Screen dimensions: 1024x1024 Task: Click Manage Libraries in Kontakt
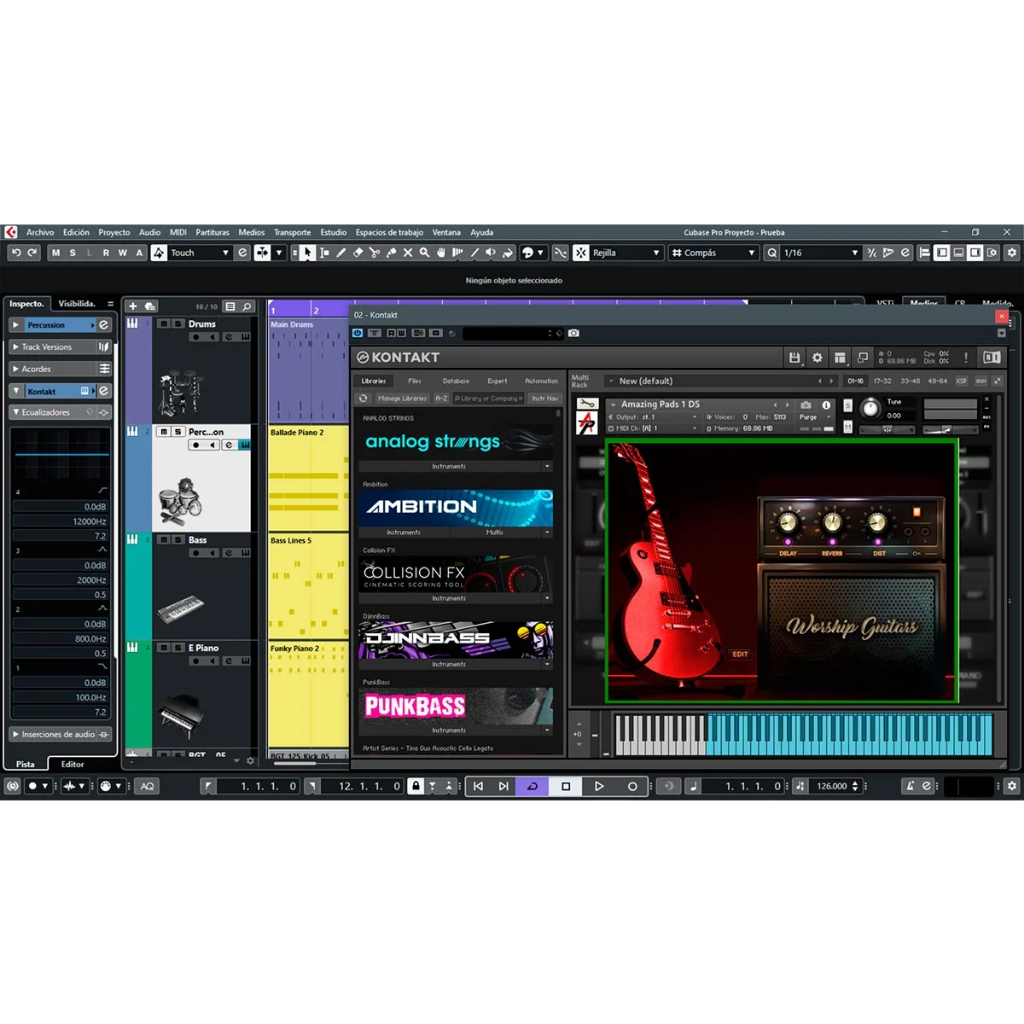402,398
